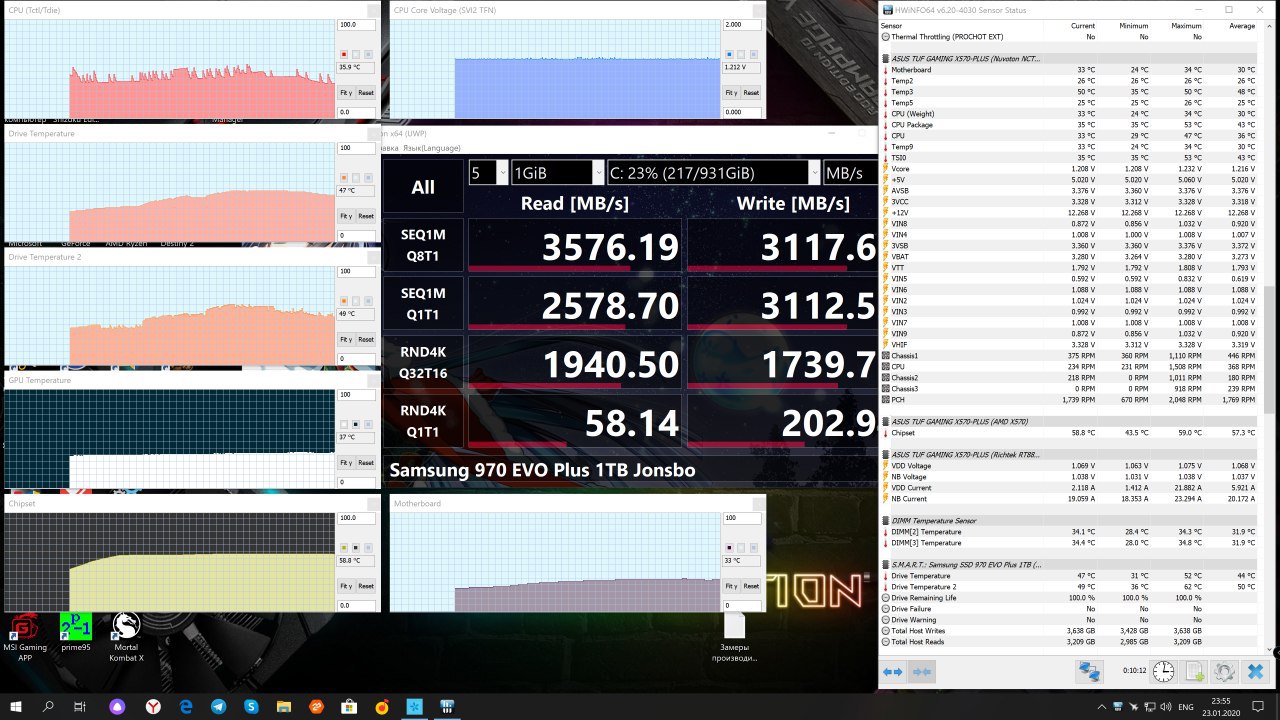Toggle red color box in CPU (Tctl/Tdie) graph
The image size is (1280, 720).
(x=344, y=54)
